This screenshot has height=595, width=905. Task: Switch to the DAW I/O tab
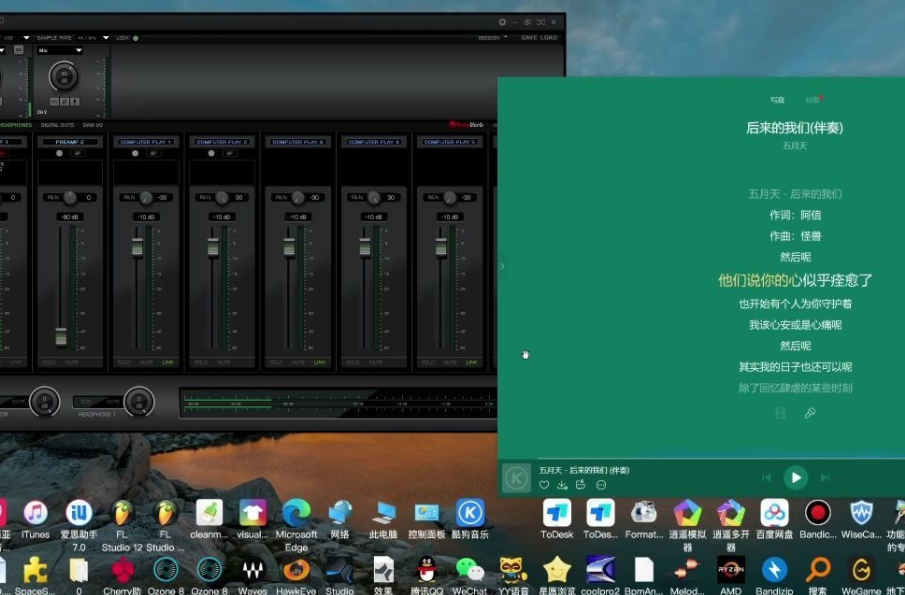93,125
